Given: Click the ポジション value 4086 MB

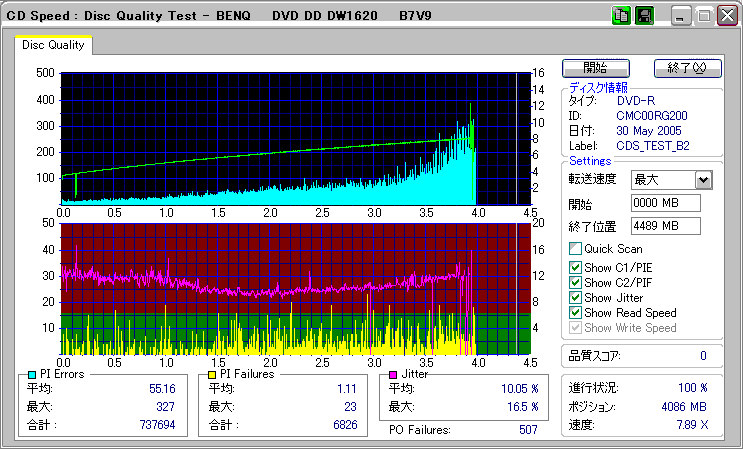Looking at the screenshot, I should click(x=684, y=407).
